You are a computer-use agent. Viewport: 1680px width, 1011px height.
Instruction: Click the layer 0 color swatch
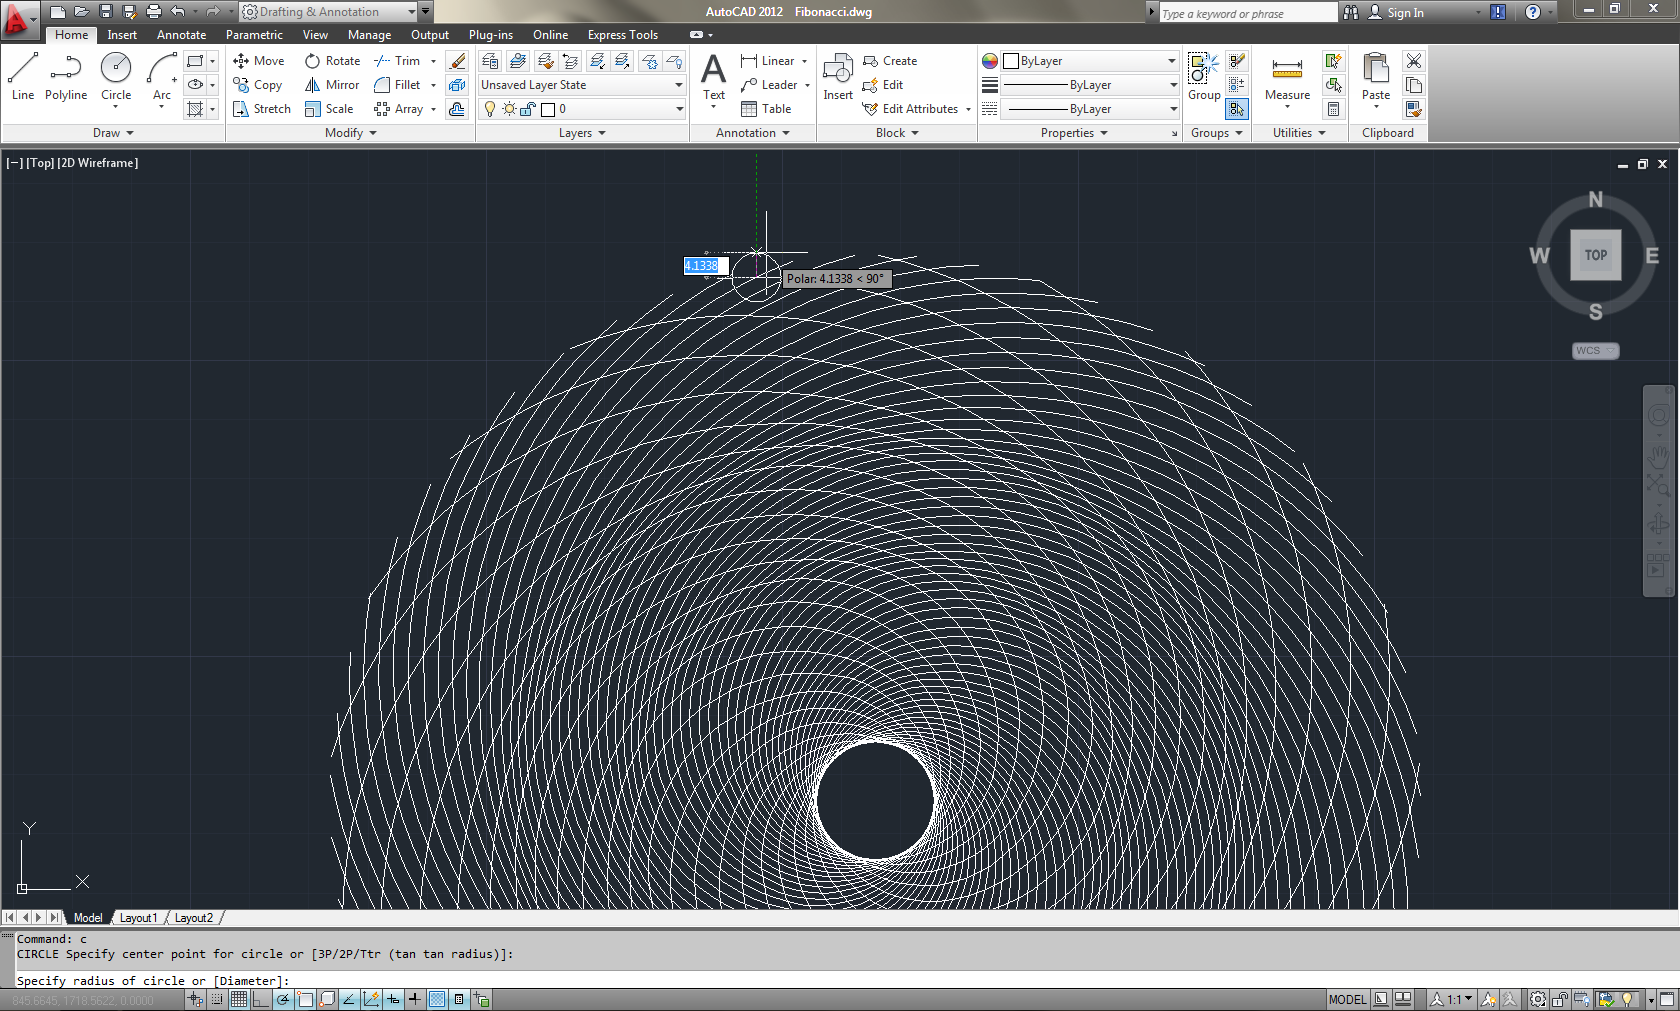tap(548, 109)
